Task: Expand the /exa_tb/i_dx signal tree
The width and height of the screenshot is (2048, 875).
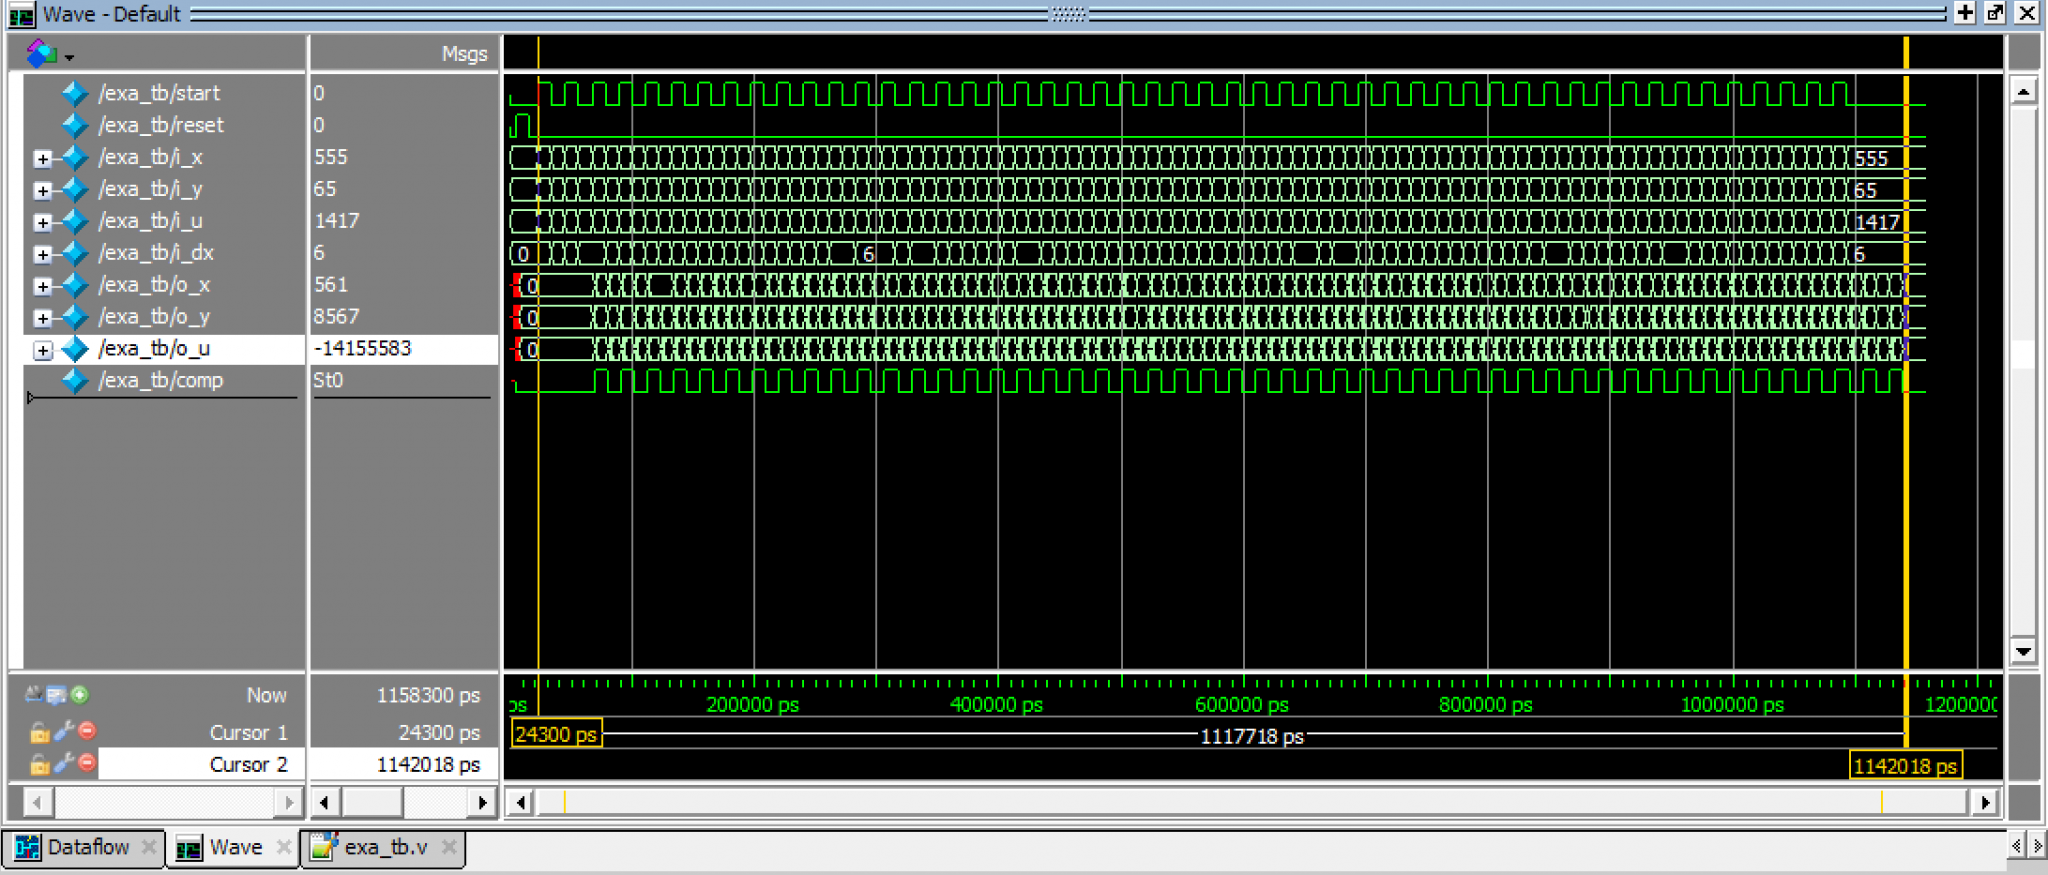Action: tap(42, 254)
